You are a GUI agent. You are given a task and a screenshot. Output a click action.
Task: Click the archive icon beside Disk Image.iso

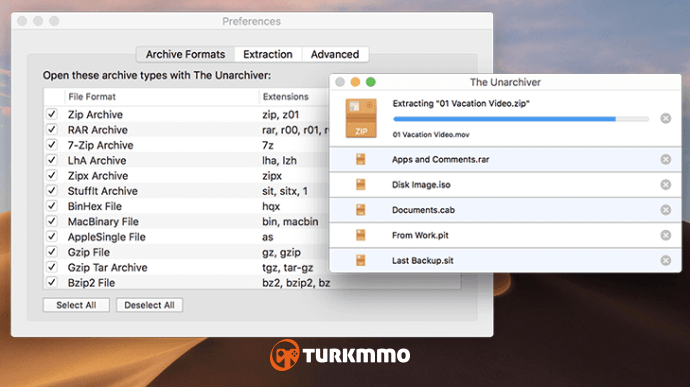coord(360,184)
